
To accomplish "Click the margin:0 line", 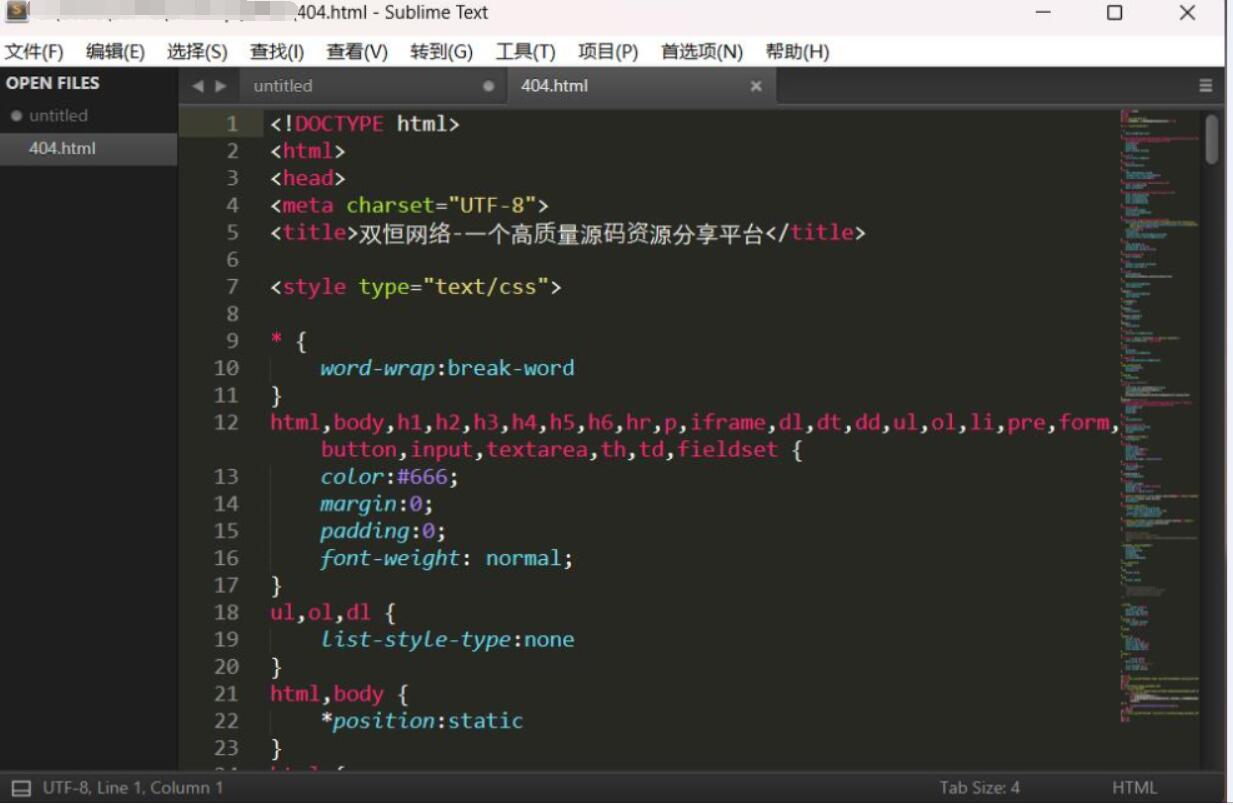I will coord(377,504).
